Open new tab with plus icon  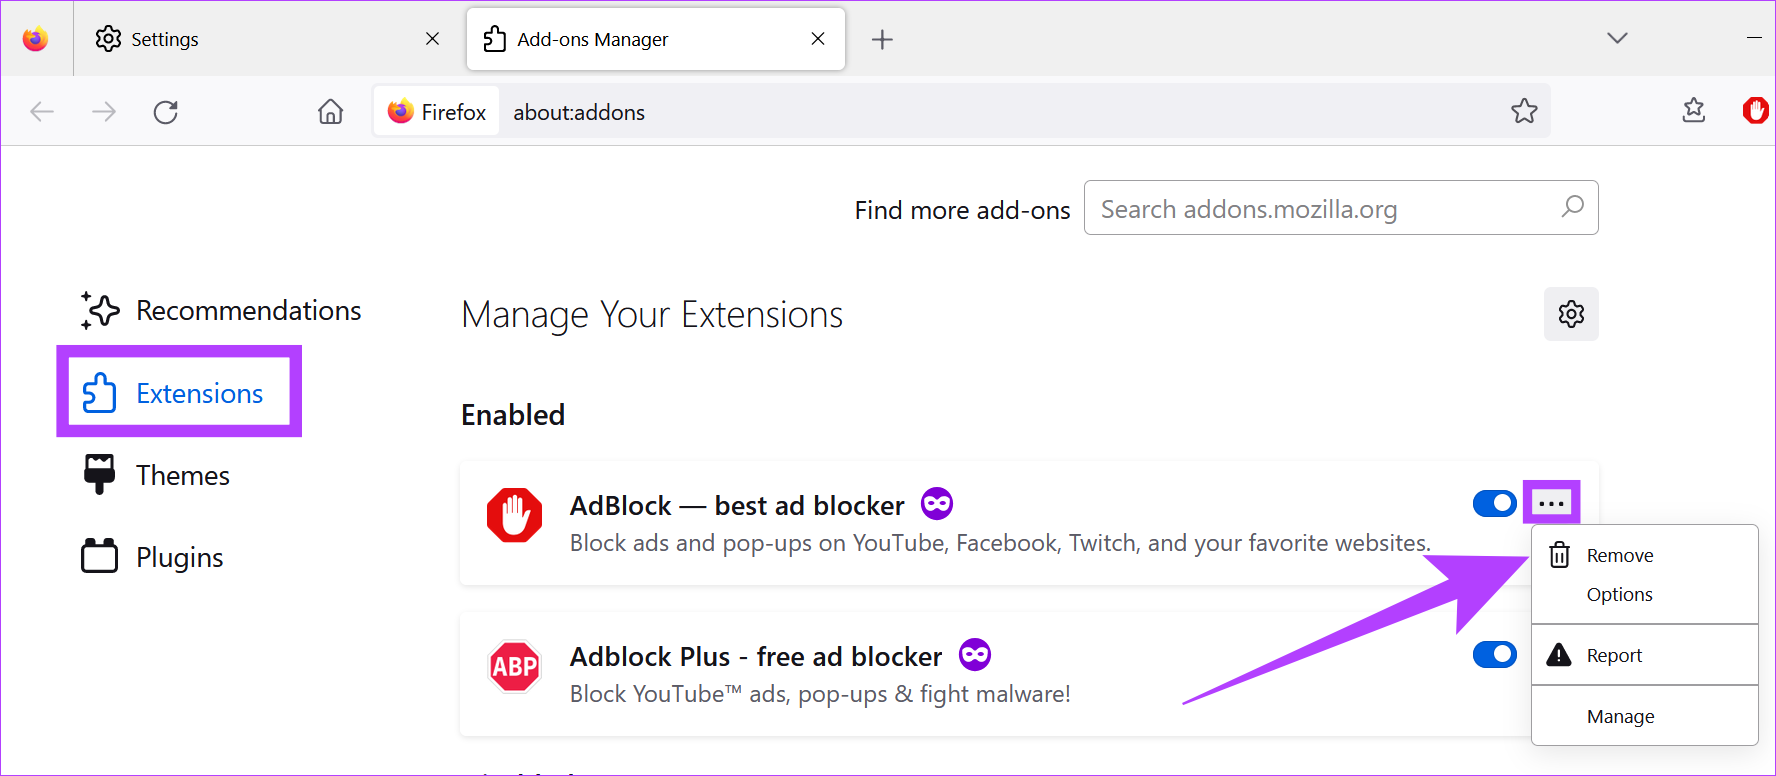(x=882, y=40)
